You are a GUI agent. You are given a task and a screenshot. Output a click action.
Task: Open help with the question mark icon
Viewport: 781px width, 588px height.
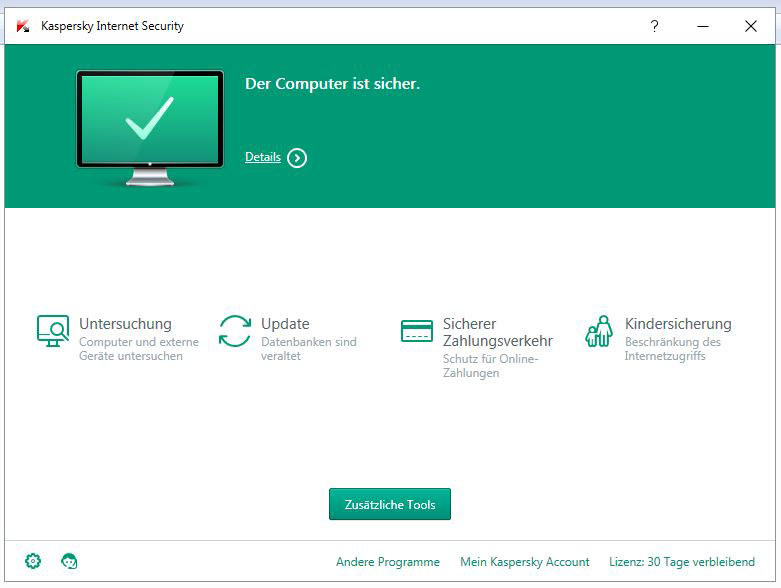(x=655, y=26)
